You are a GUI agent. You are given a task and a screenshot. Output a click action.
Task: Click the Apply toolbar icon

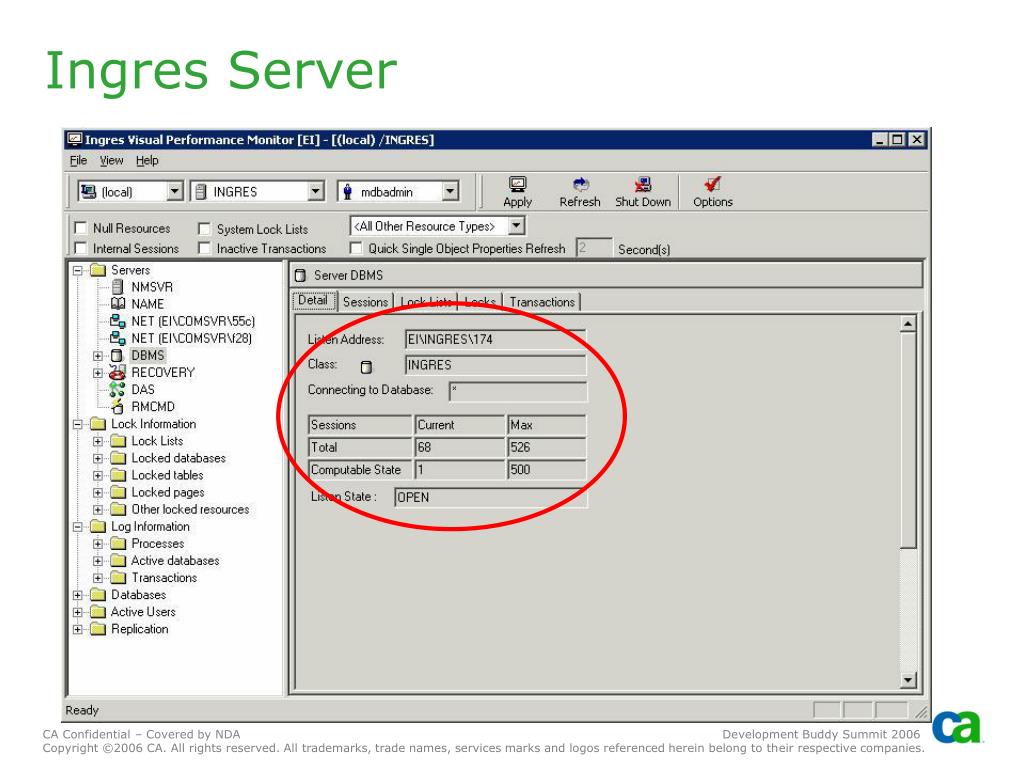[x=517, y=185]
